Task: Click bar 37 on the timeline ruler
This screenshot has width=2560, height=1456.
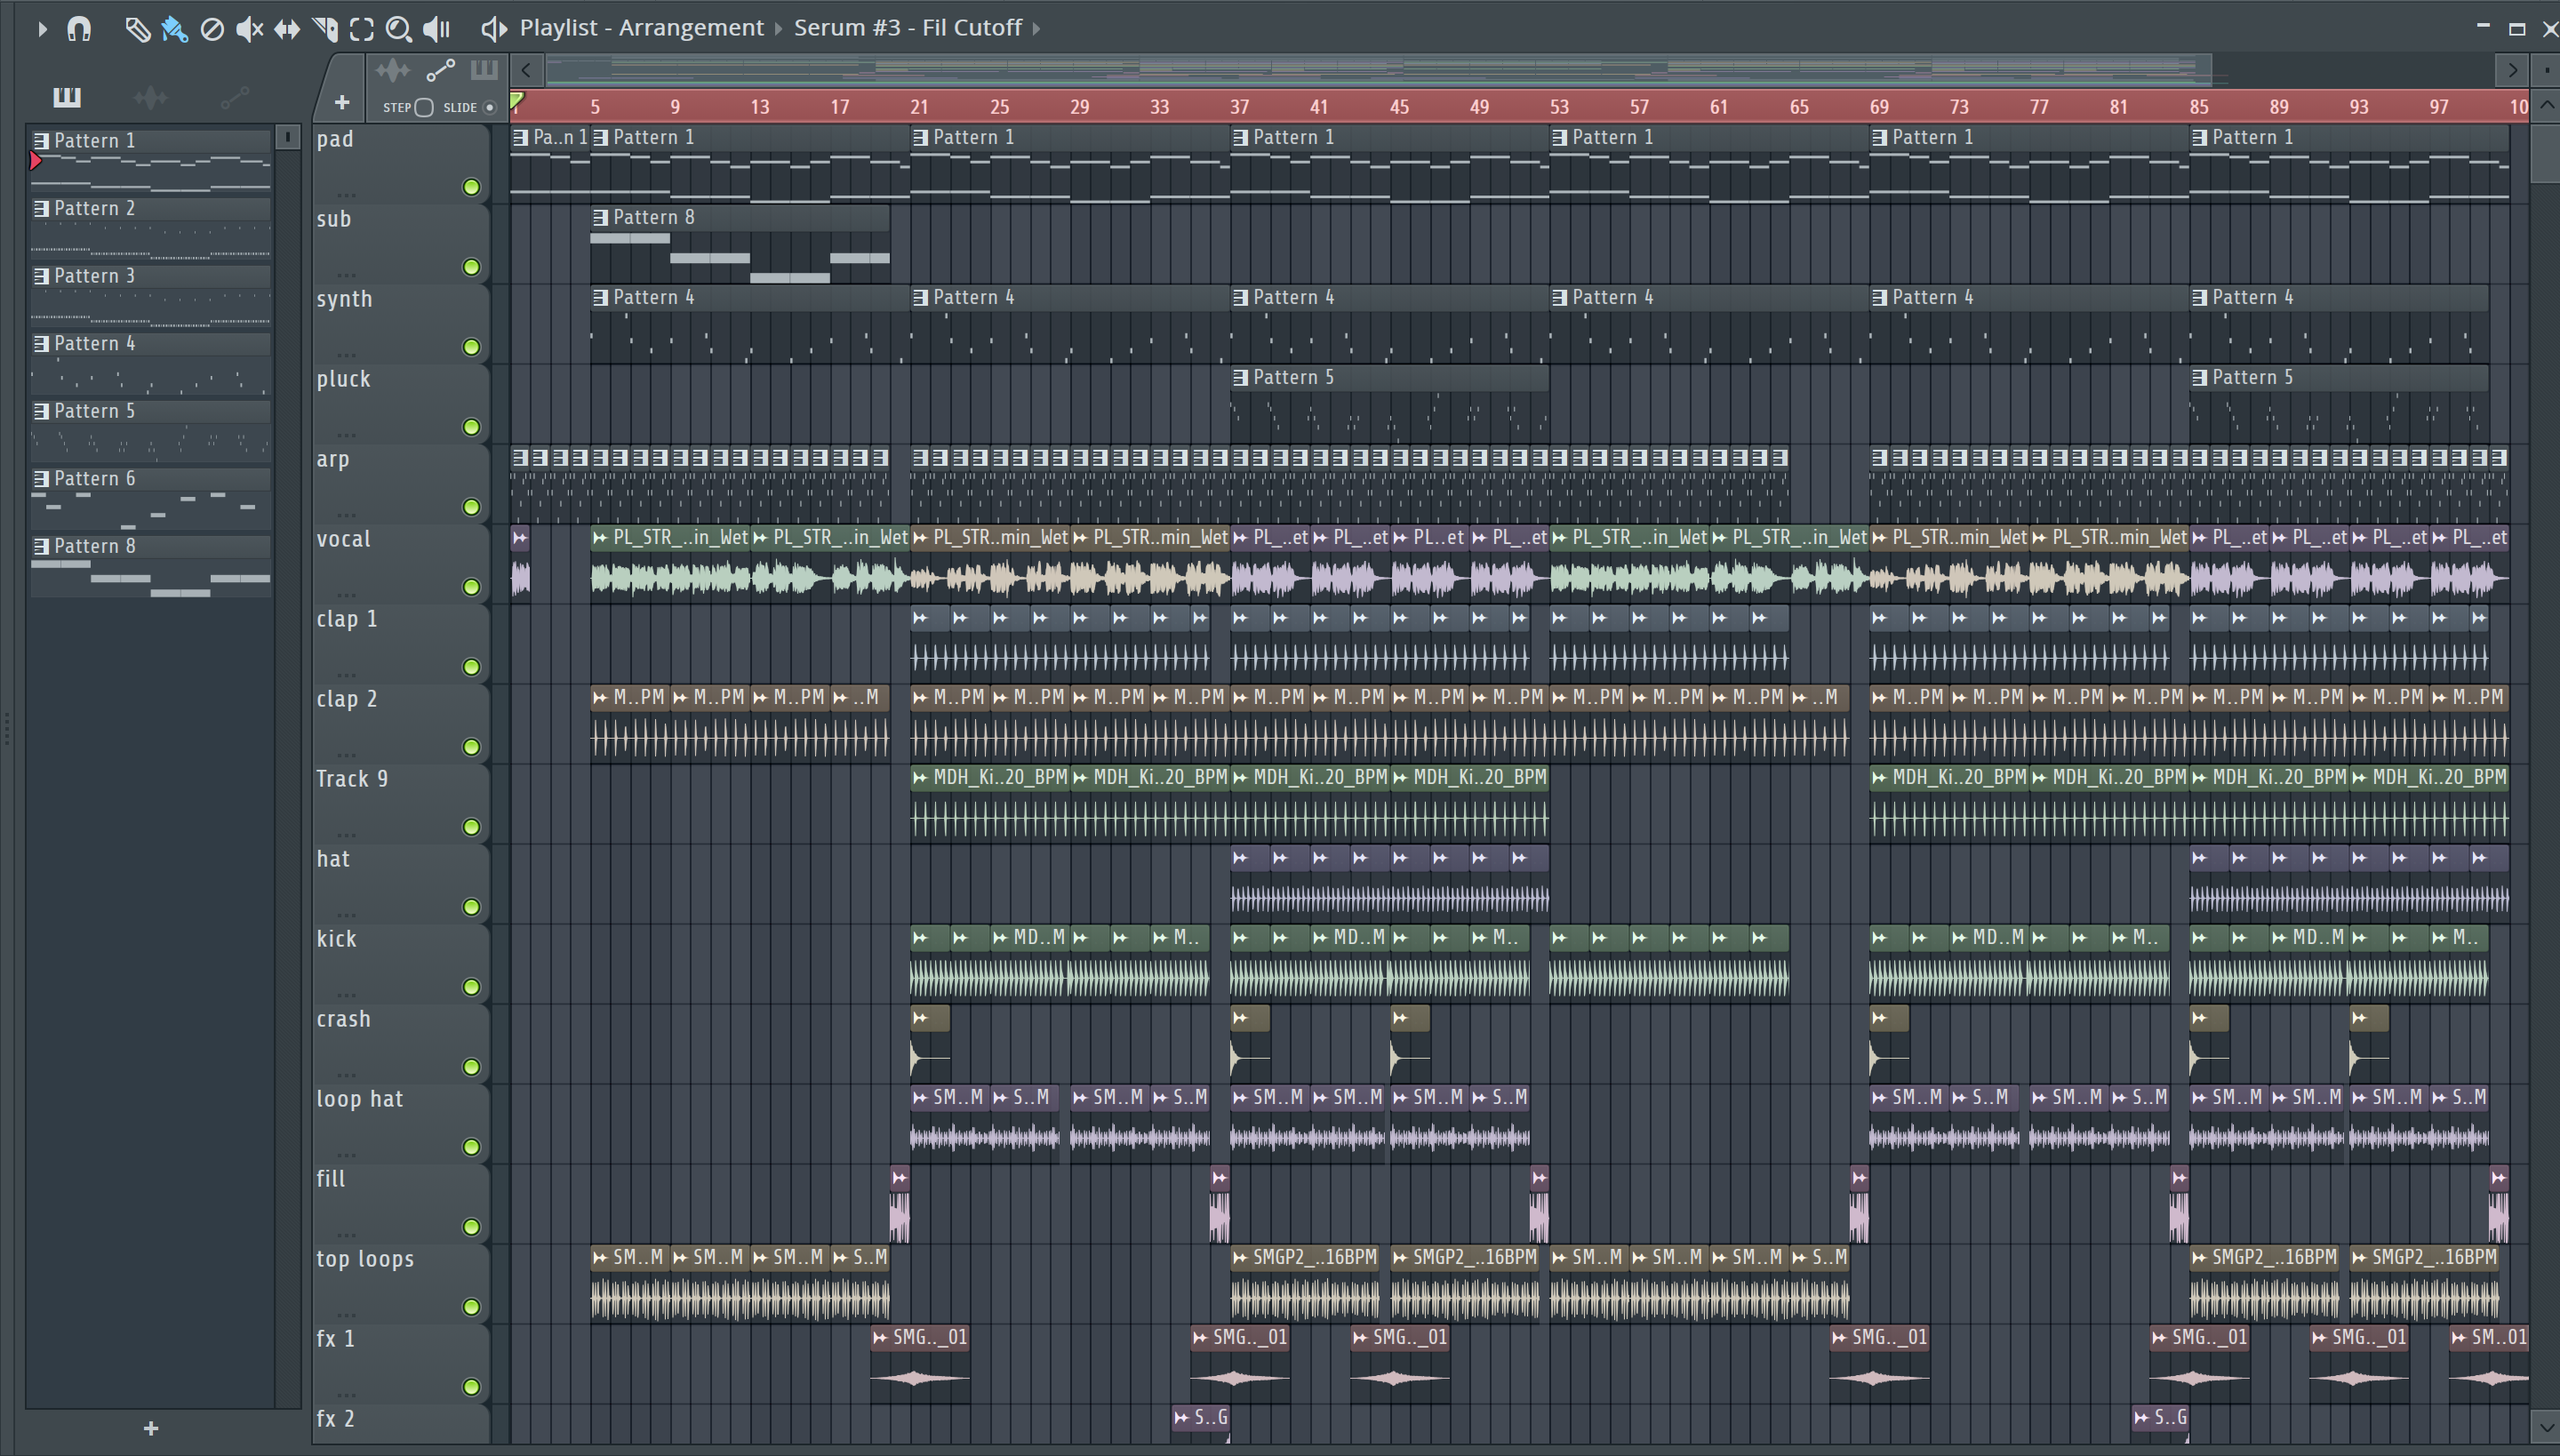Action: pos(1239,107)
